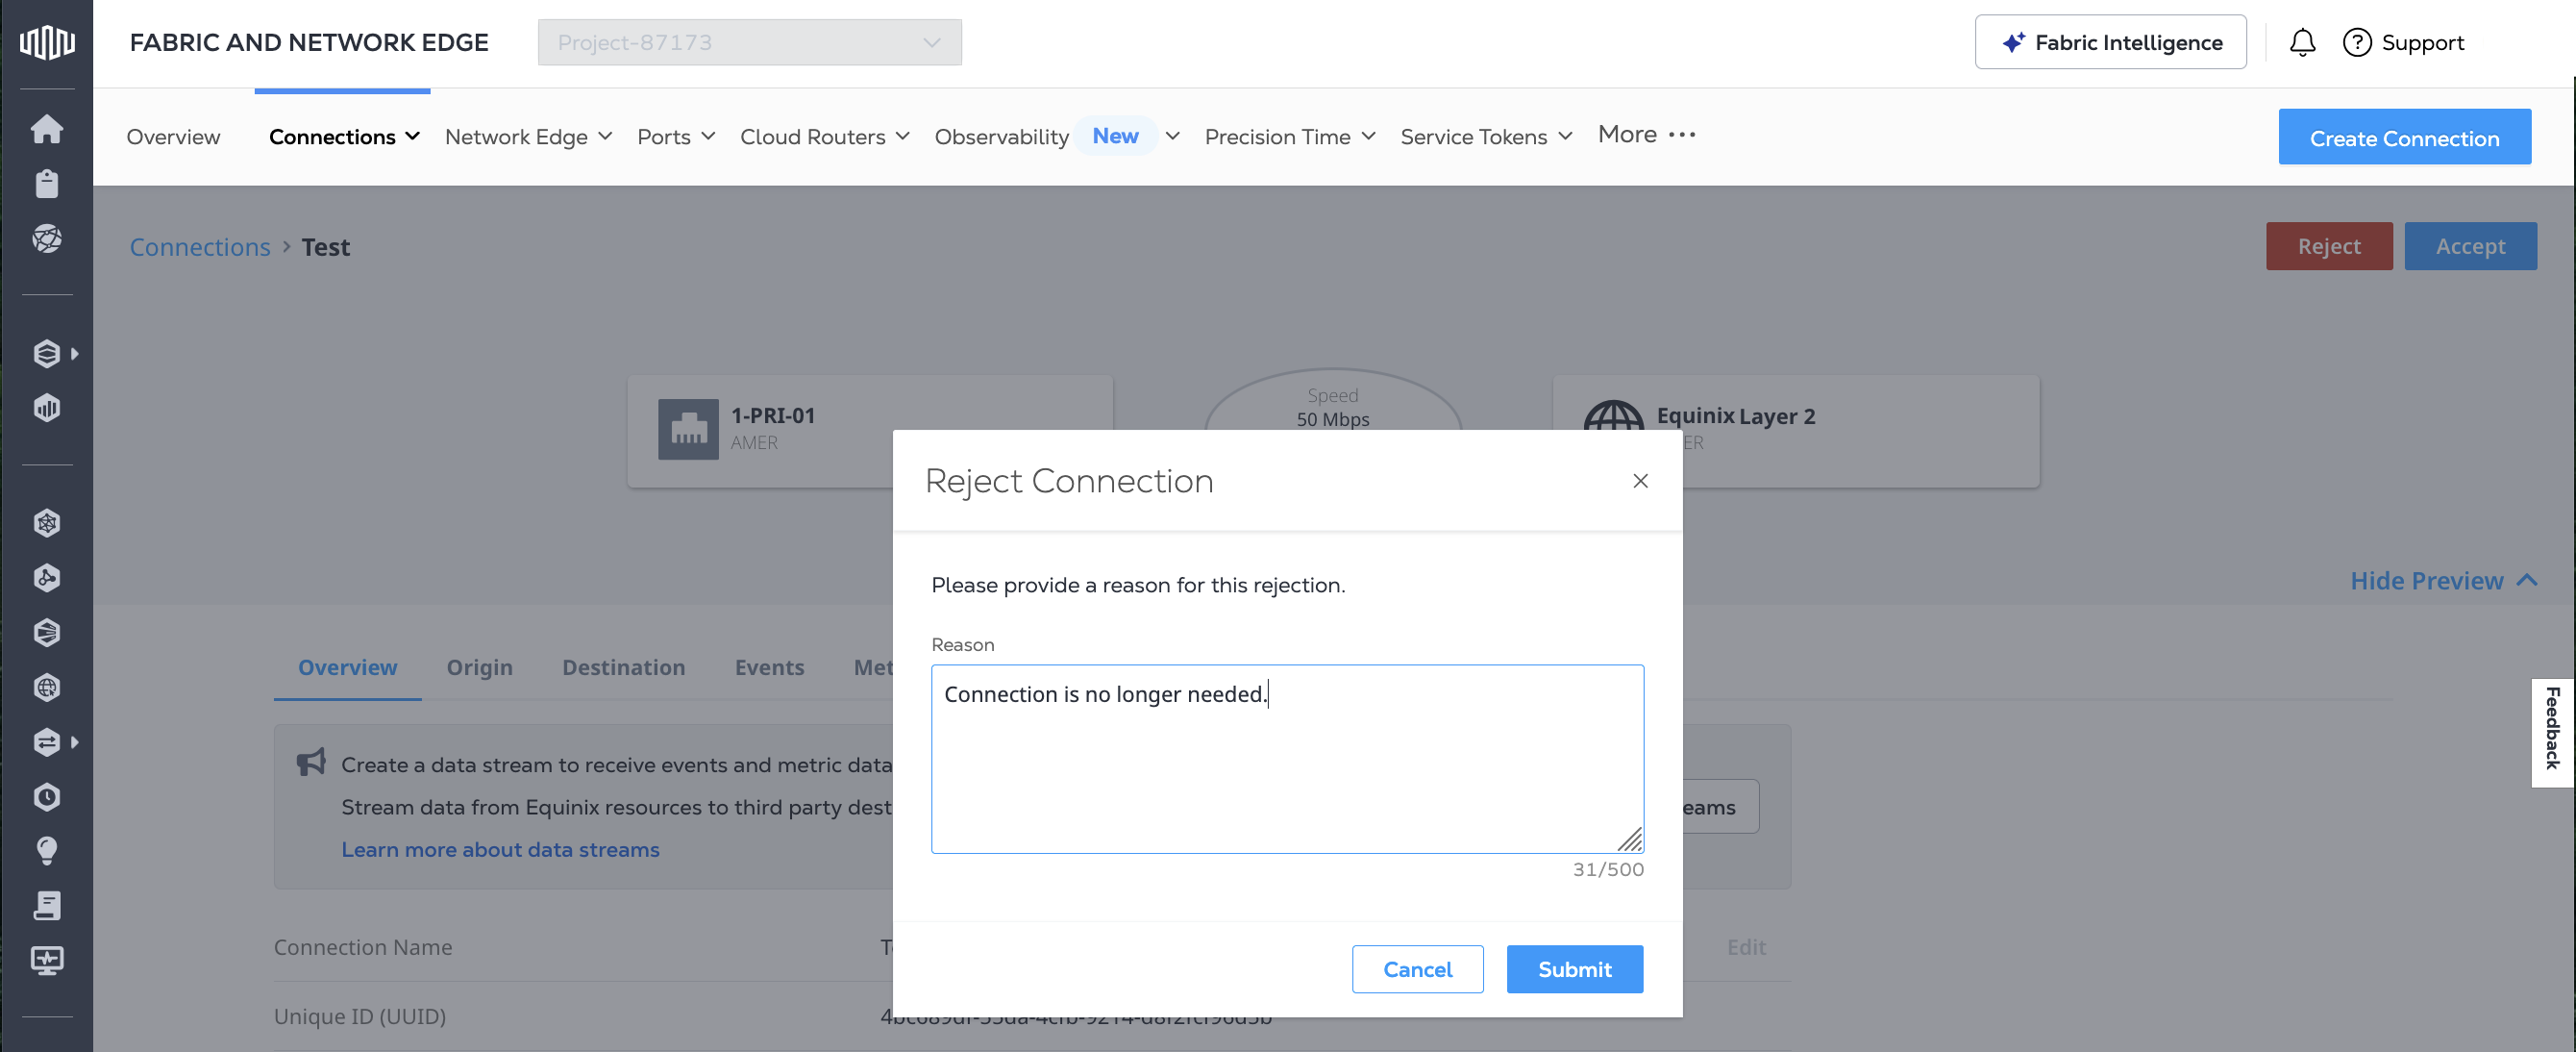The width and height of the screenshot is (2576, 1052).
Task: Click the Support help icon
Action: (x=2357, y=43)
